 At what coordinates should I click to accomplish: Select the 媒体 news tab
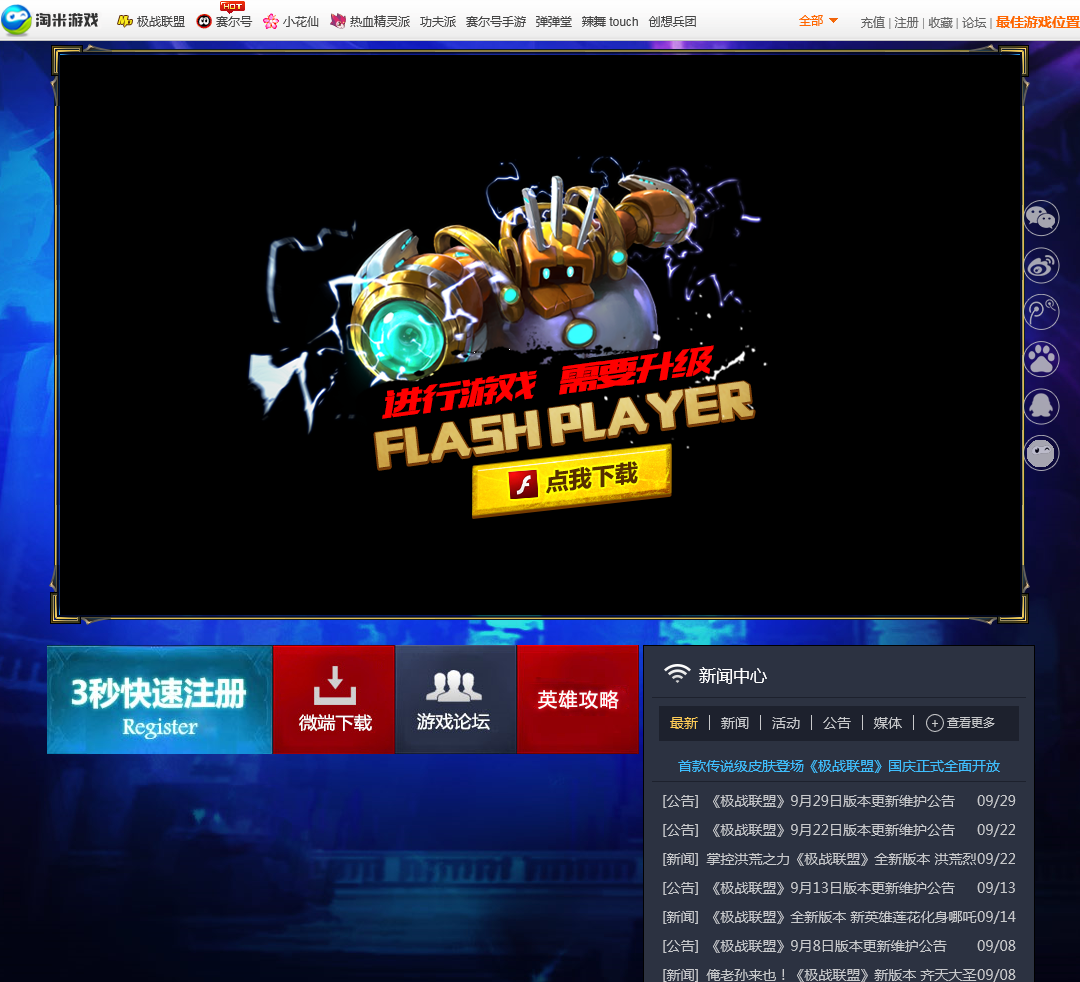pos(888,723)
